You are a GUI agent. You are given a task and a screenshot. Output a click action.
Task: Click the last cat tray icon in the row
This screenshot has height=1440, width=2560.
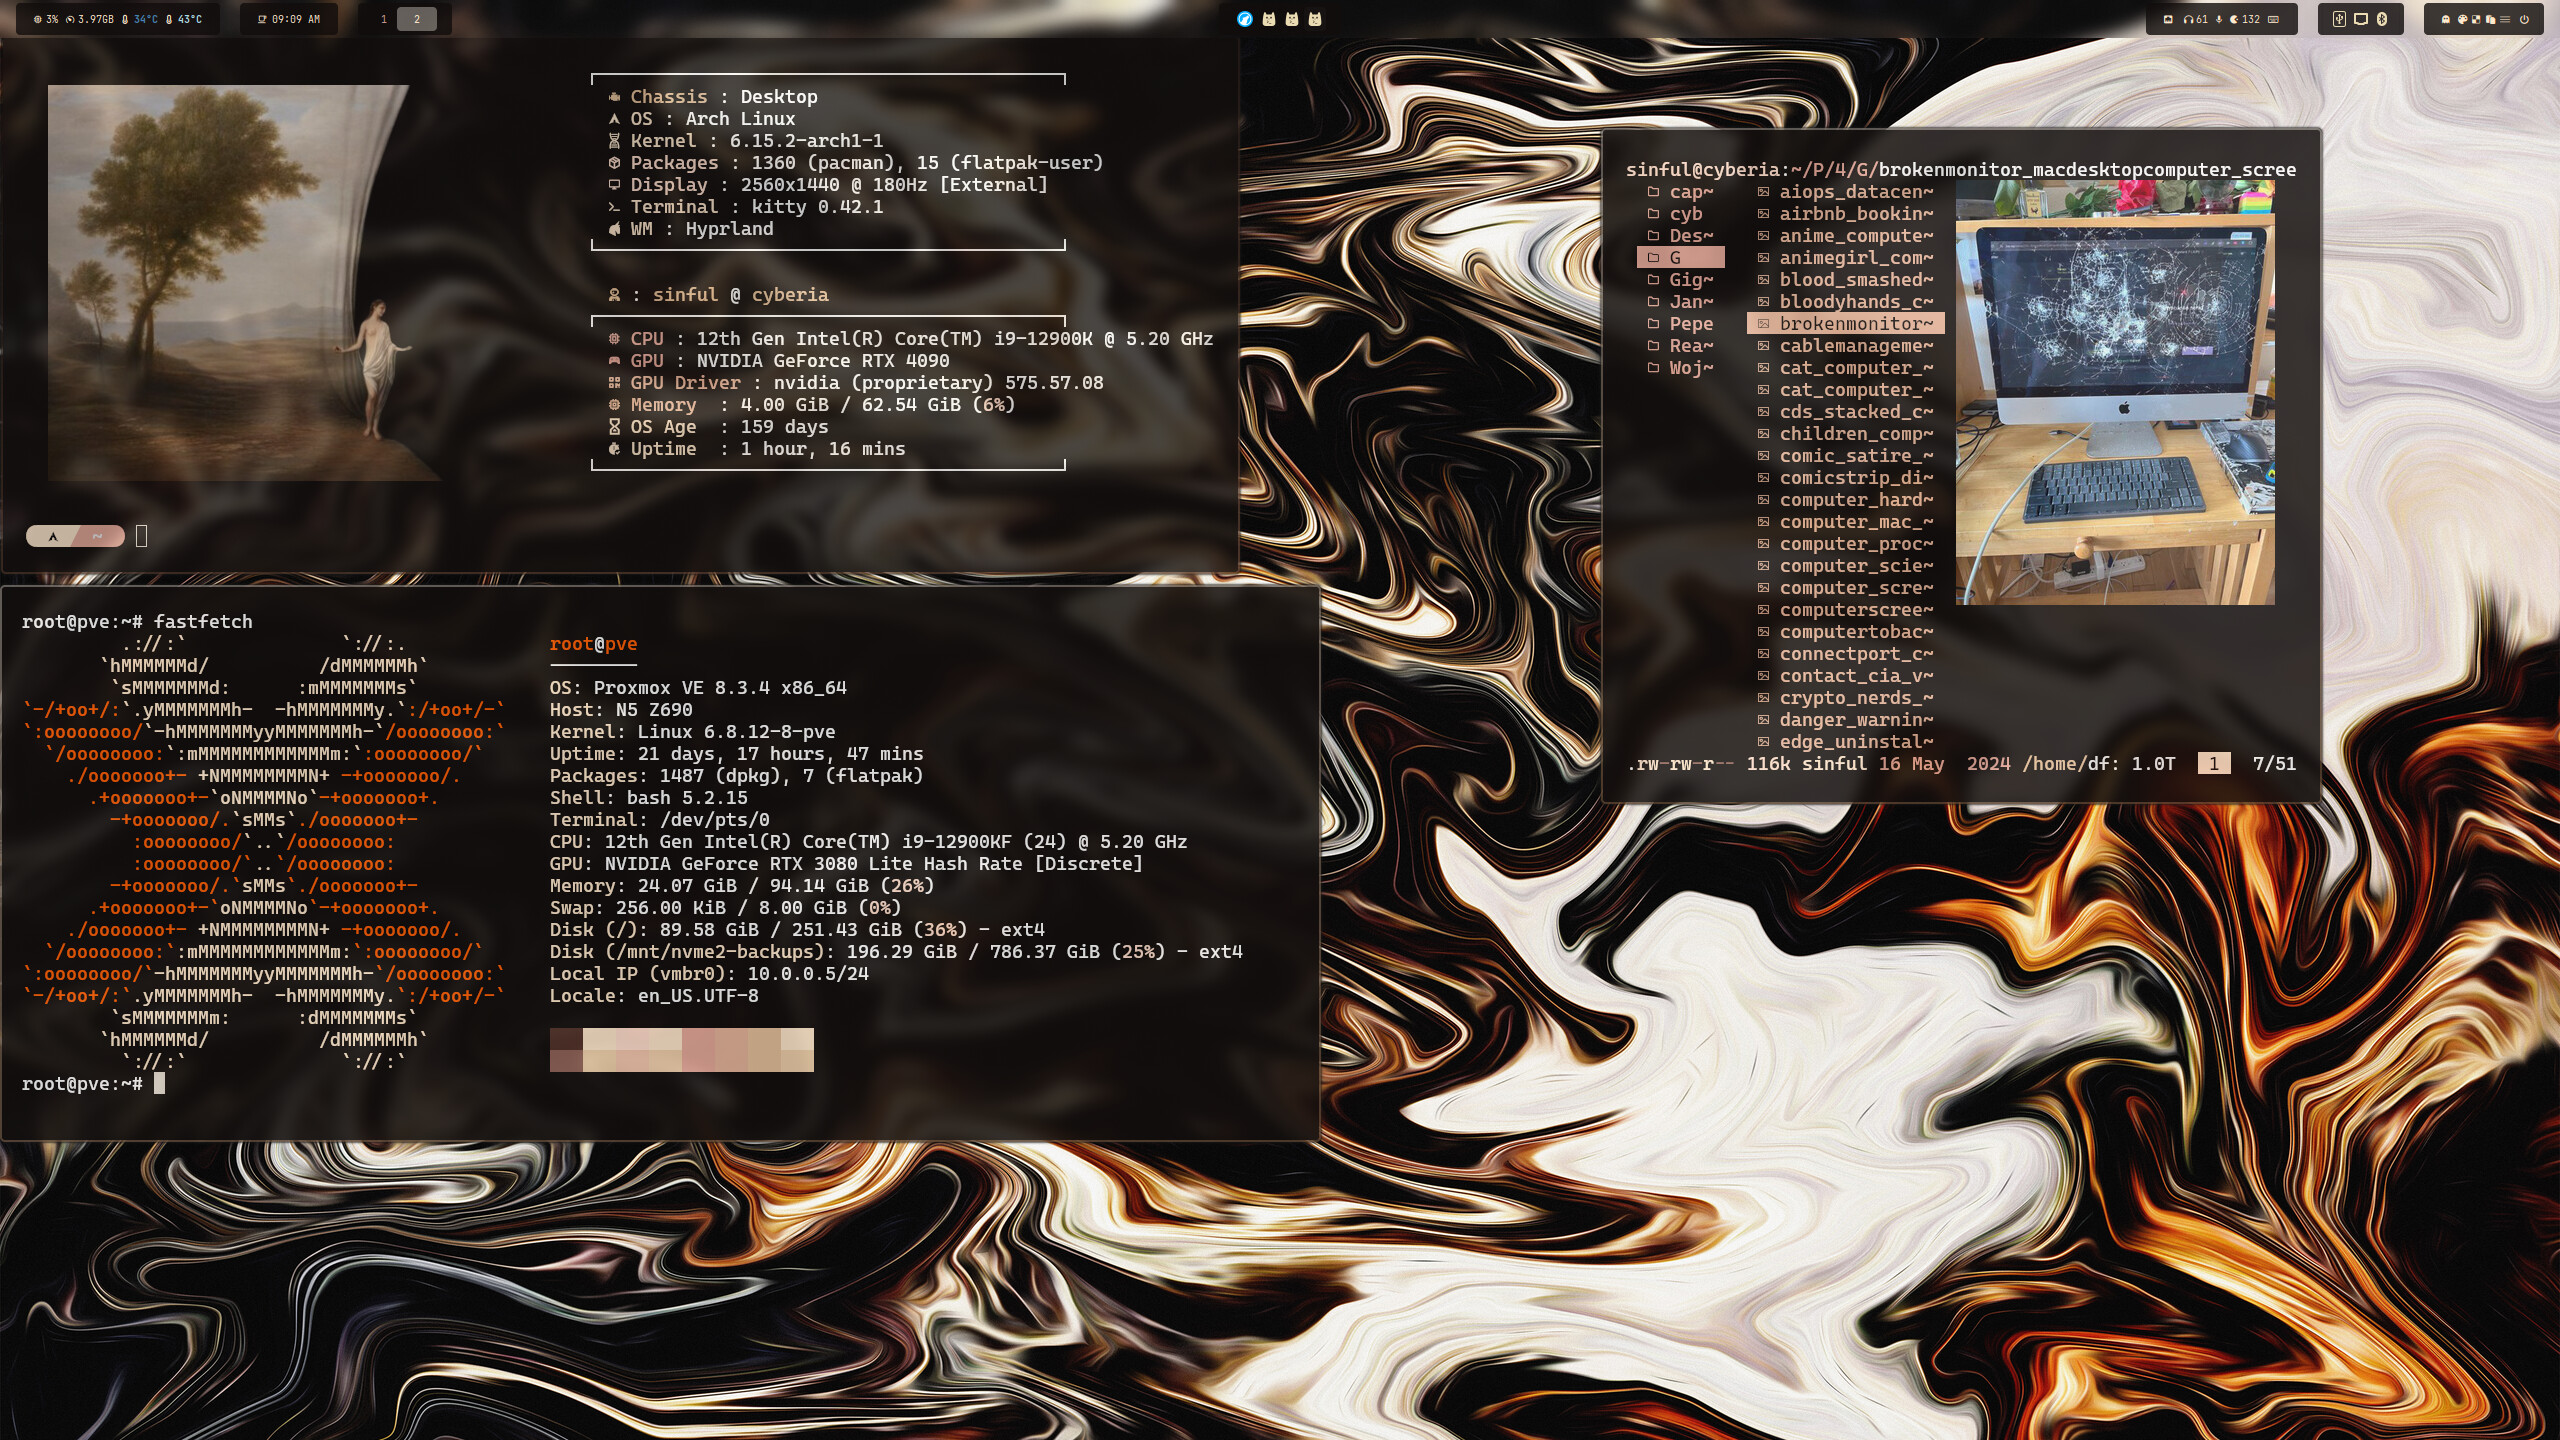[x=1315, y=19]
